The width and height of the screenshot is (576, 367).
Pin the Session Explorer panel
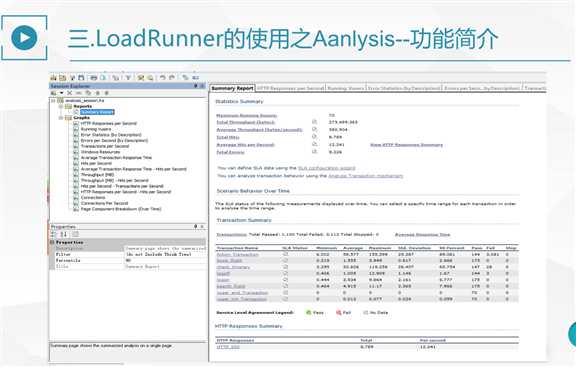click(196, 86)
